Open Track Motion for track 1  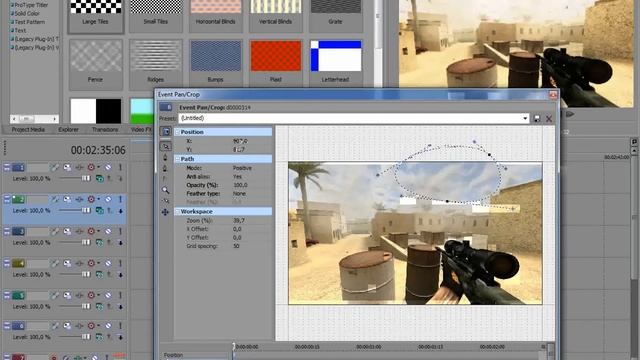click(67, 167)
